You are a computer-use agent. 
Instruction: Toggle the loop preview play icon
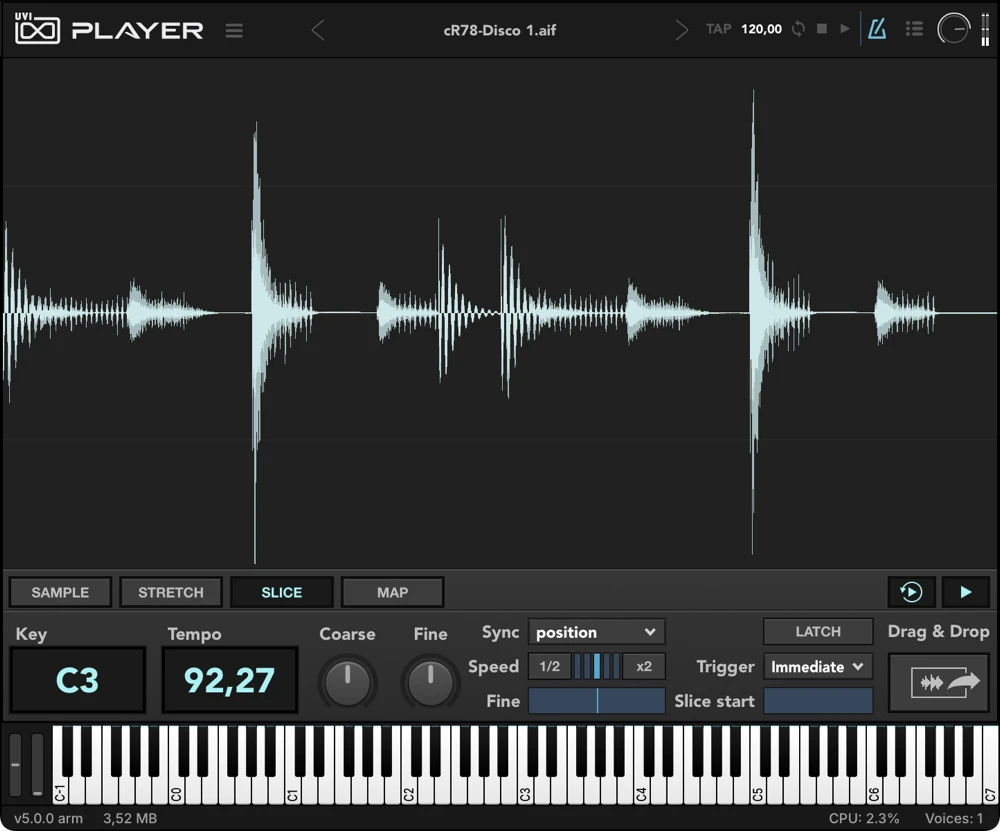(x=911, y=592)
